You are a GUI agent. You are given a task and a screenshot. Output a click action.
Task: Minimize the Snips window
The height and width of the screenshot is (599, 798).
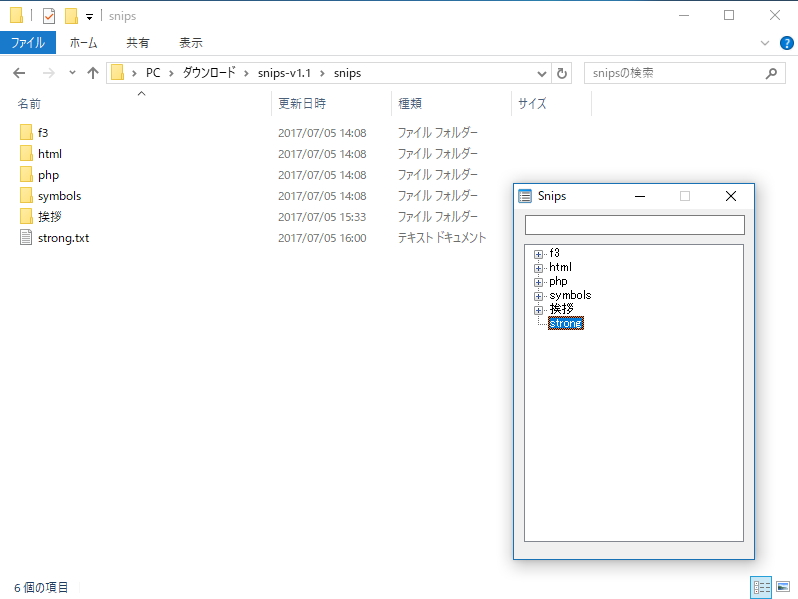click(x=640, y=196)
